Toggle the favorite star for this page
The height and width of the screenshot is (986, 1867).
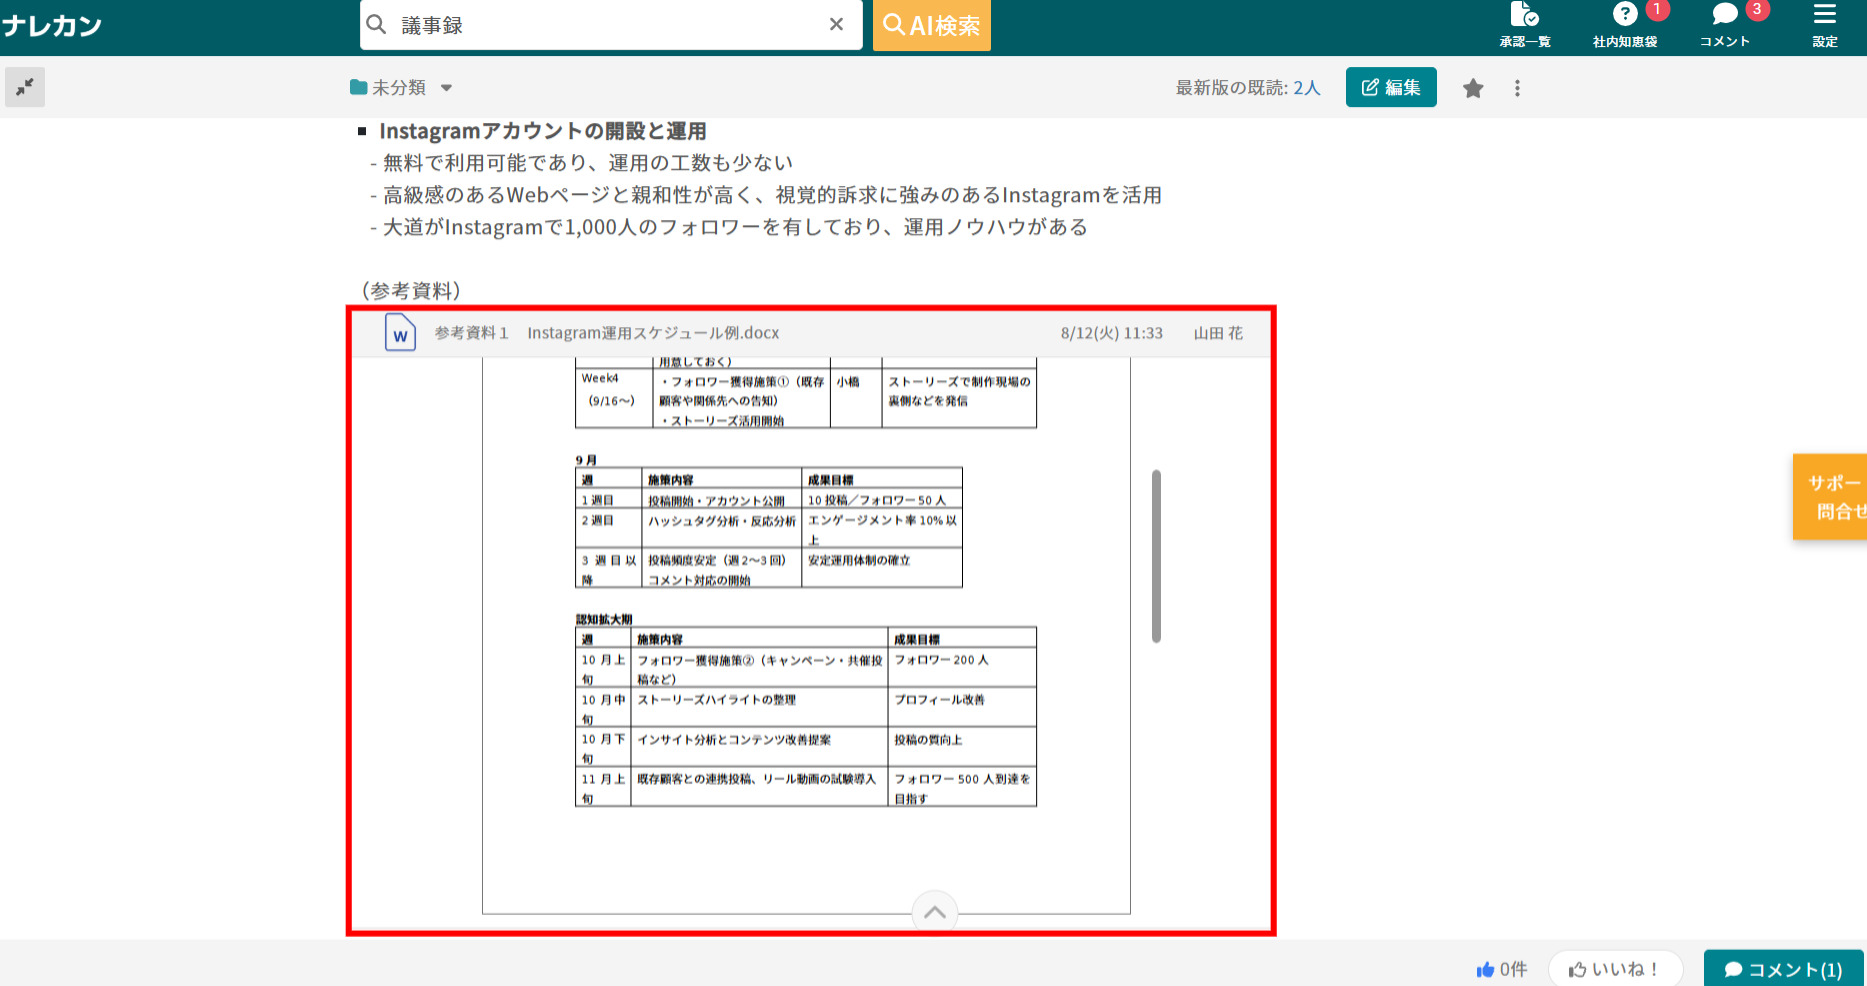1472,88
